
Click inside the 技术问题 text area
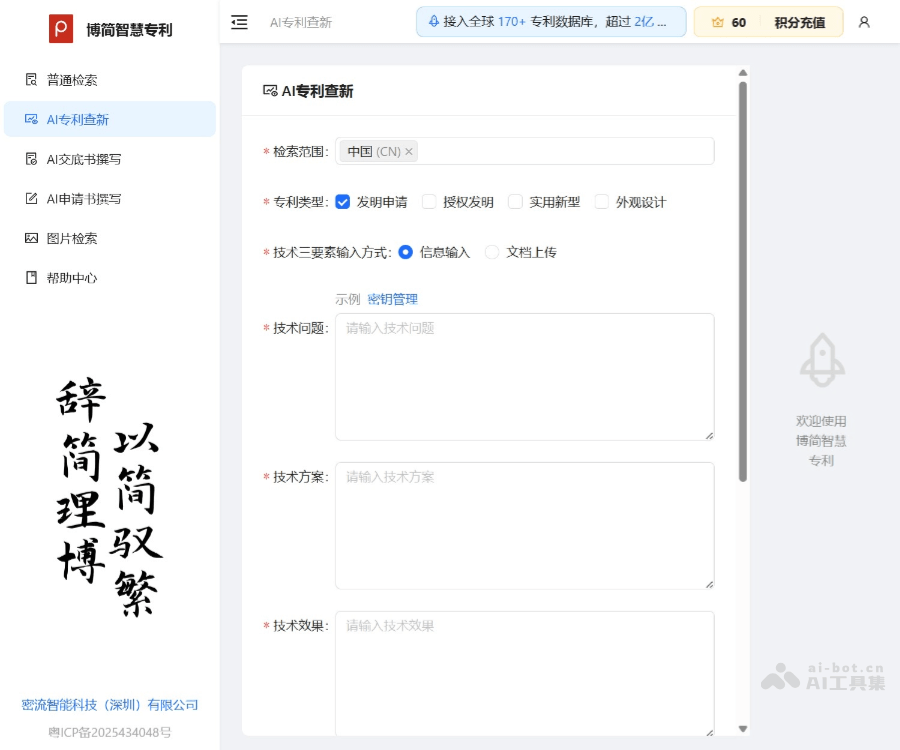(525, 376)
